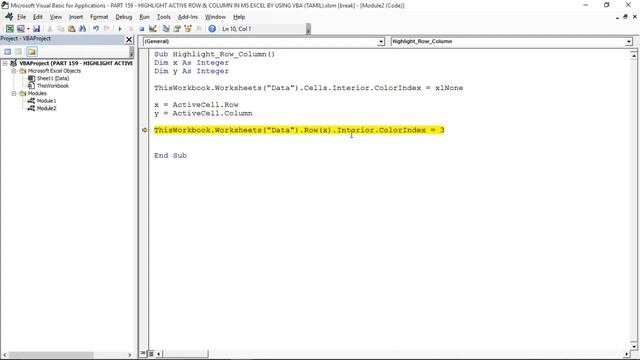Open the Highlight_Row_Column procedure dropdown
Image resolution: width=640 pixels, height=360 pixels.
pyautogui.click(x=628, y=42)
